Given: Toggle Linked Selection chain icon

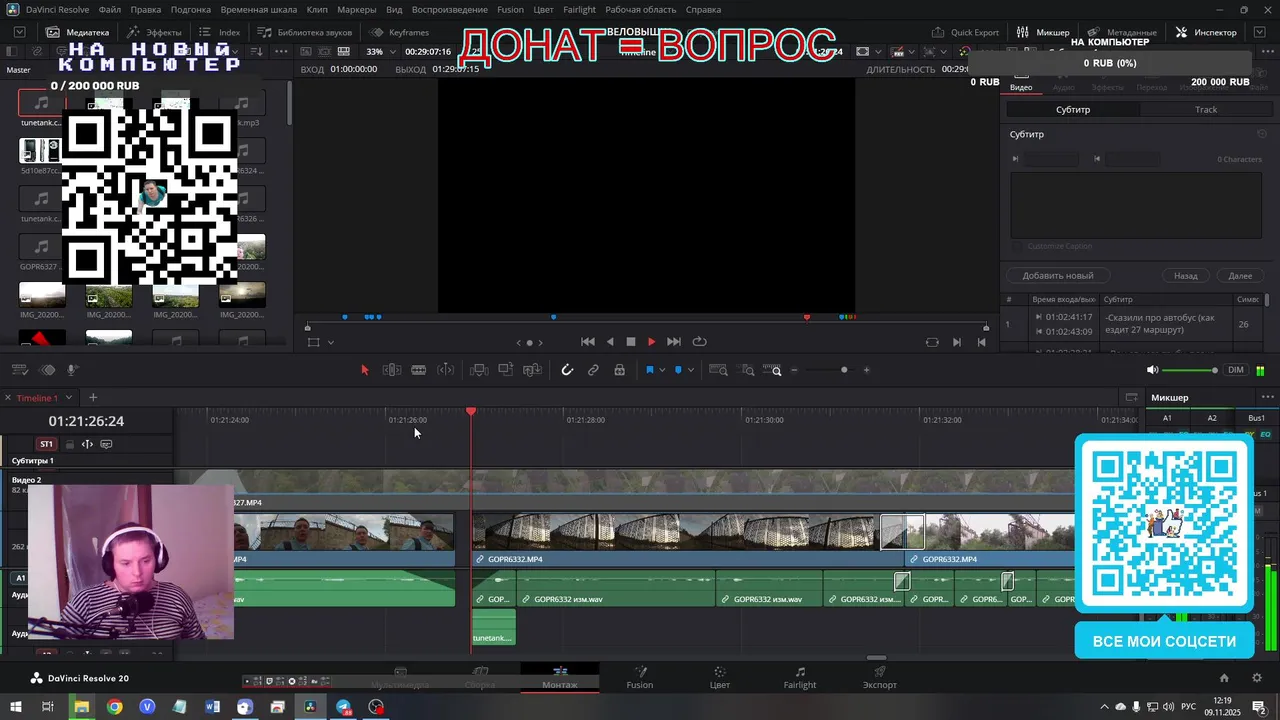Looking at the screenshot, I should [593, 370].
